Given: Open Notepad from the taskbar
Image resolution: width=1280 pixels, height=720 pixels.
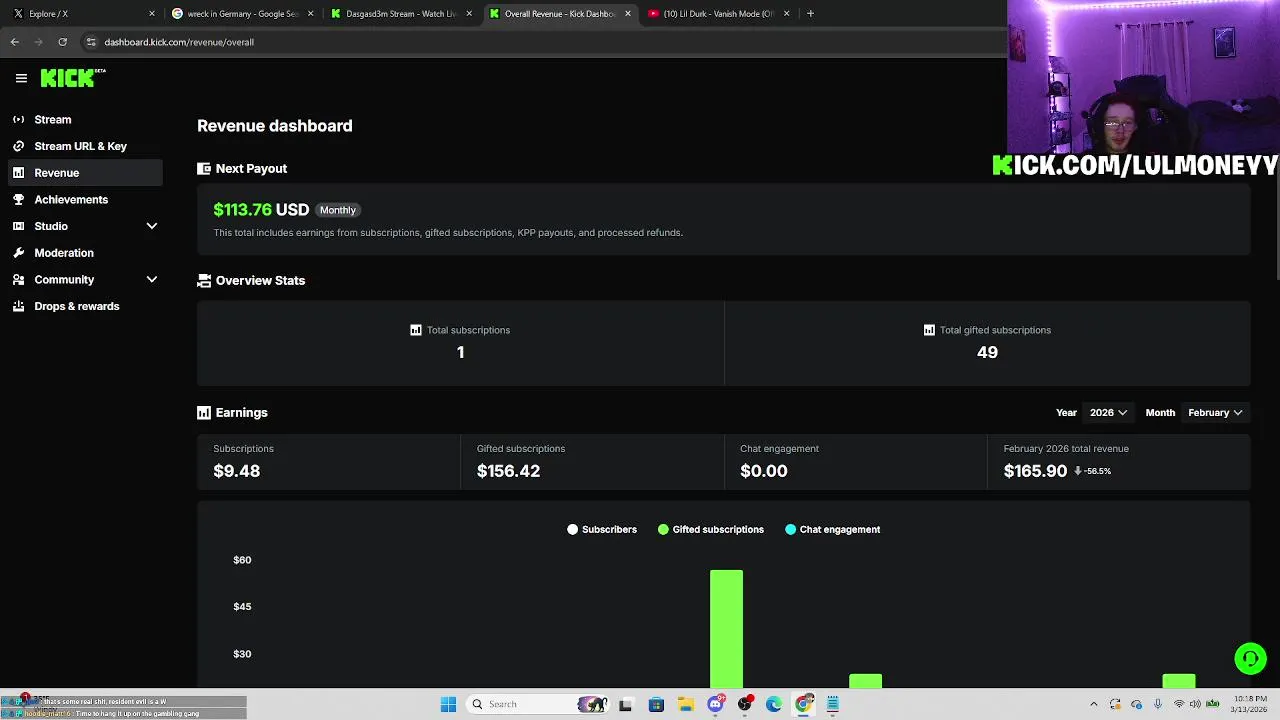Looking at the screenshot, I should tap(832, 704).
